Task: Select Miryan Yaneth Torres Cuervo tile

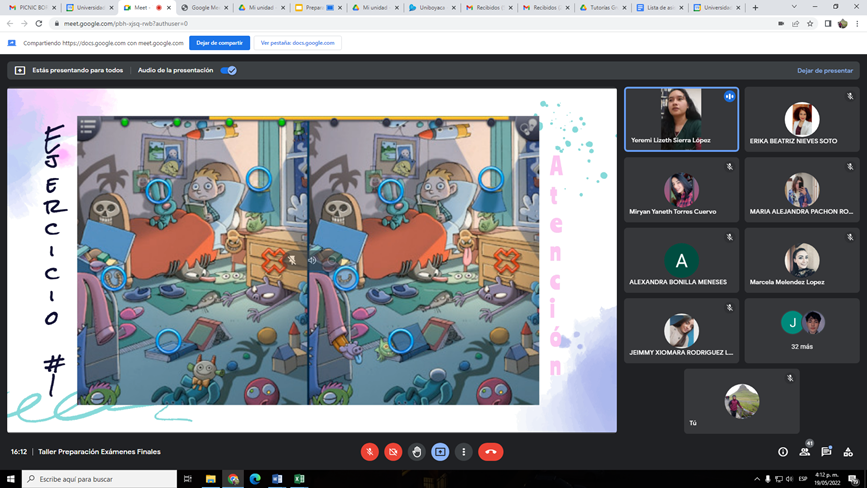Action: tap(681, 190)
